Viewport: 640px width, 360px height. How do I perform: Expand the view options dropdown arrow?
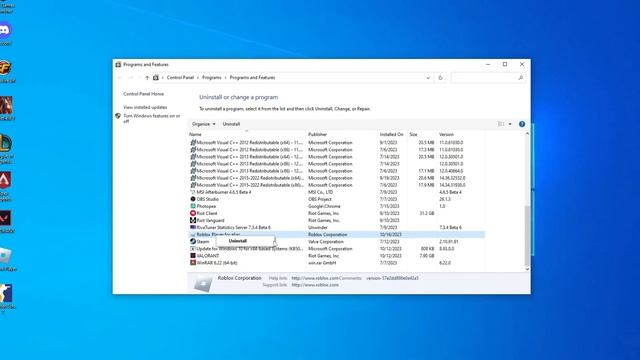[x=510, y=124]
